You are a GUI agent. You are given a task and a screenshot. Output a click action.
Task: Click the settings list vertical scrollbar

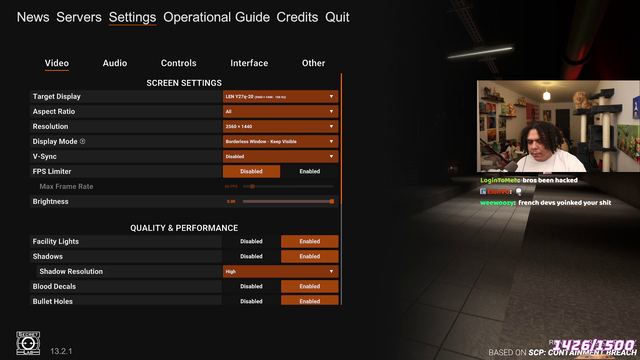[x=341, y=189]
